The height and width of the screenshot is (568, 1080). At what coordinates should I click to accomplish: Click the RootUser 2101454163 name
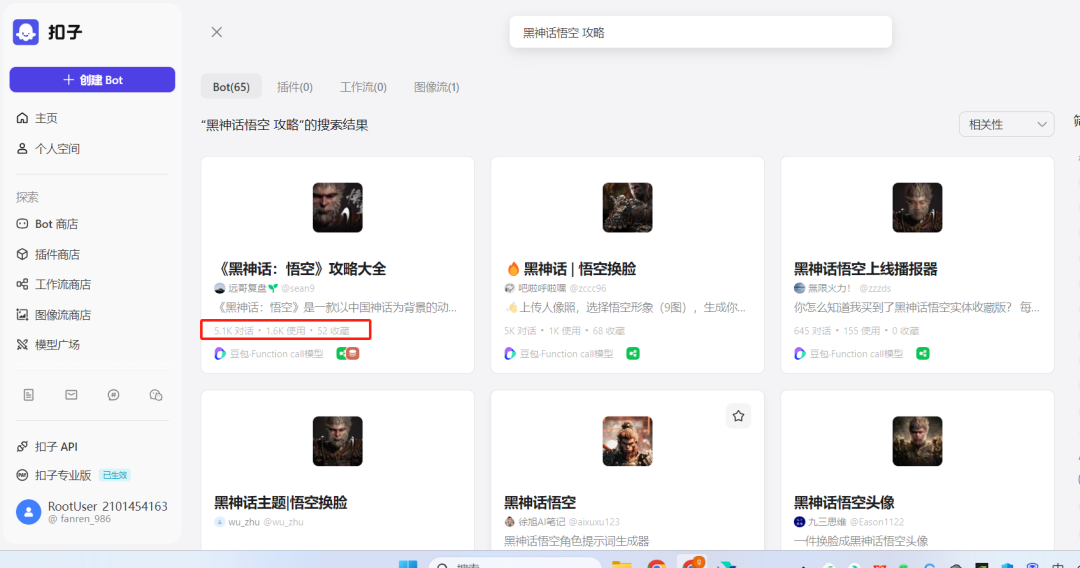[x=107, y=507]
